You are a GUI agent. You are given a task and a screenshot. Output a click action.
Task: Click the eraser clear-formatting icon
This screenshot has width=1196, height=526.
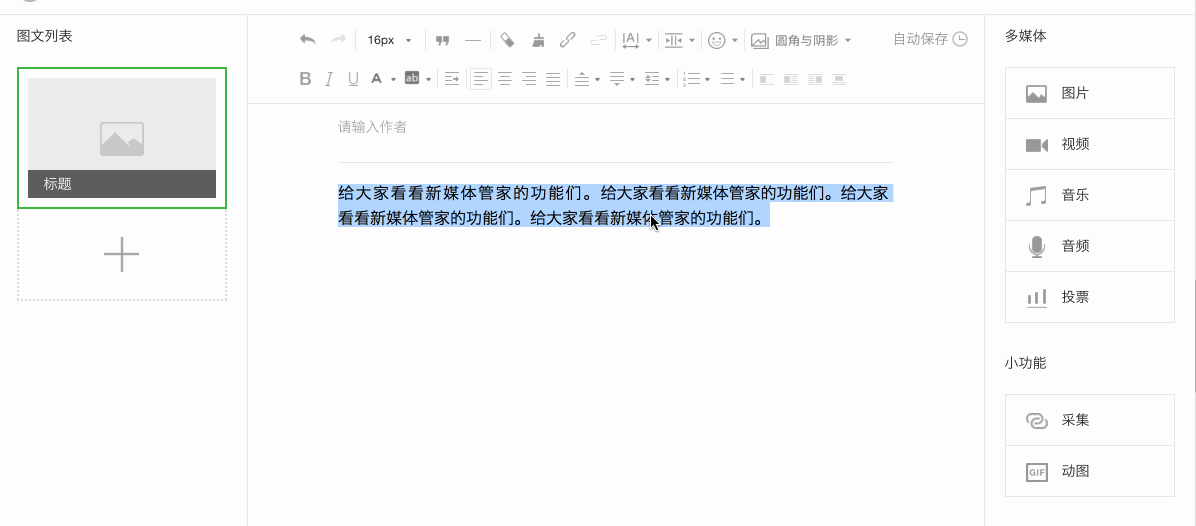[x=507, y=40]
